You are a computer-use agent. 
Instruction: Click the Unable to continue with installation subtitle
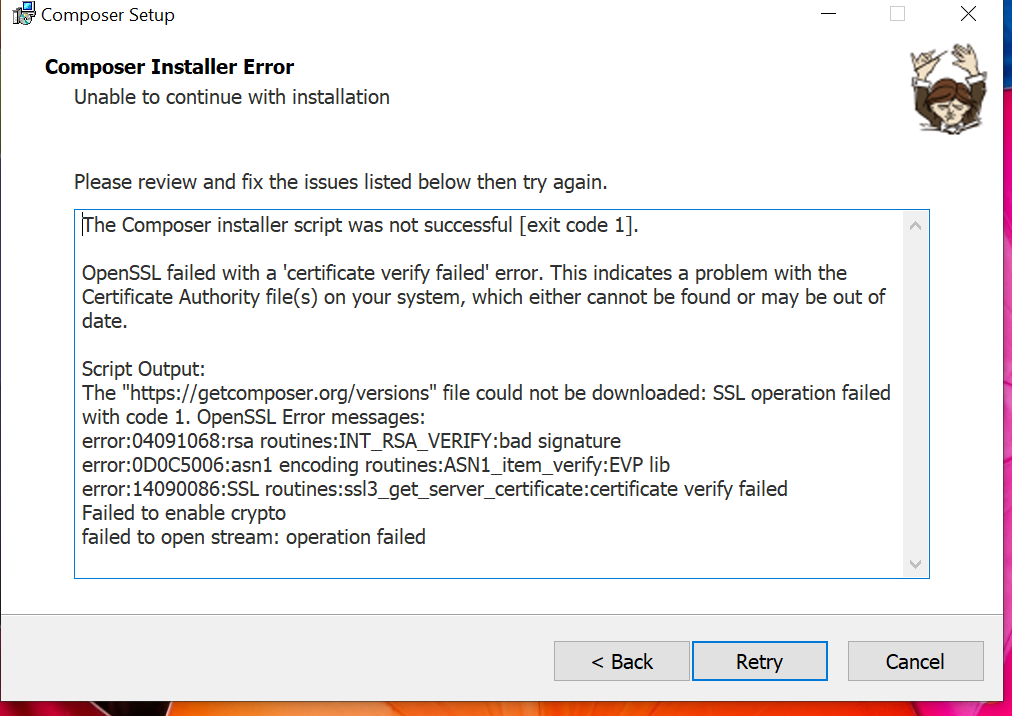[231, 97]
